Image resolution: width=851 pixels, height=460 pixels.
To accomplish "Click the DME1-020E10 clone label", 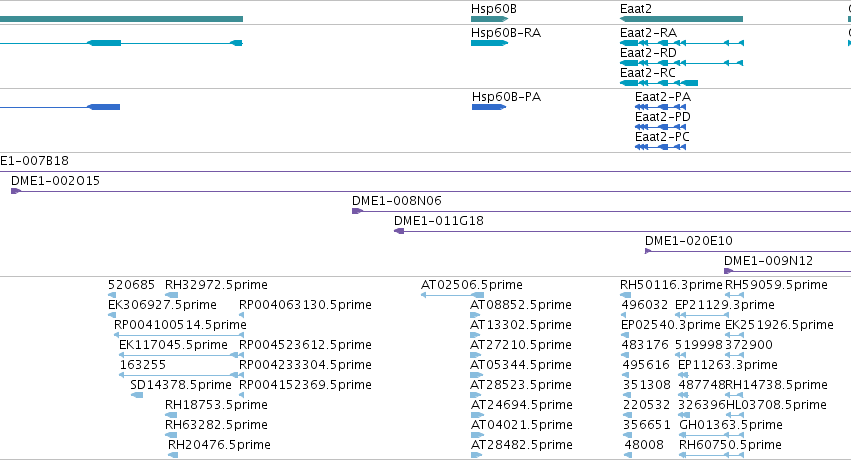I will [688, 240].
